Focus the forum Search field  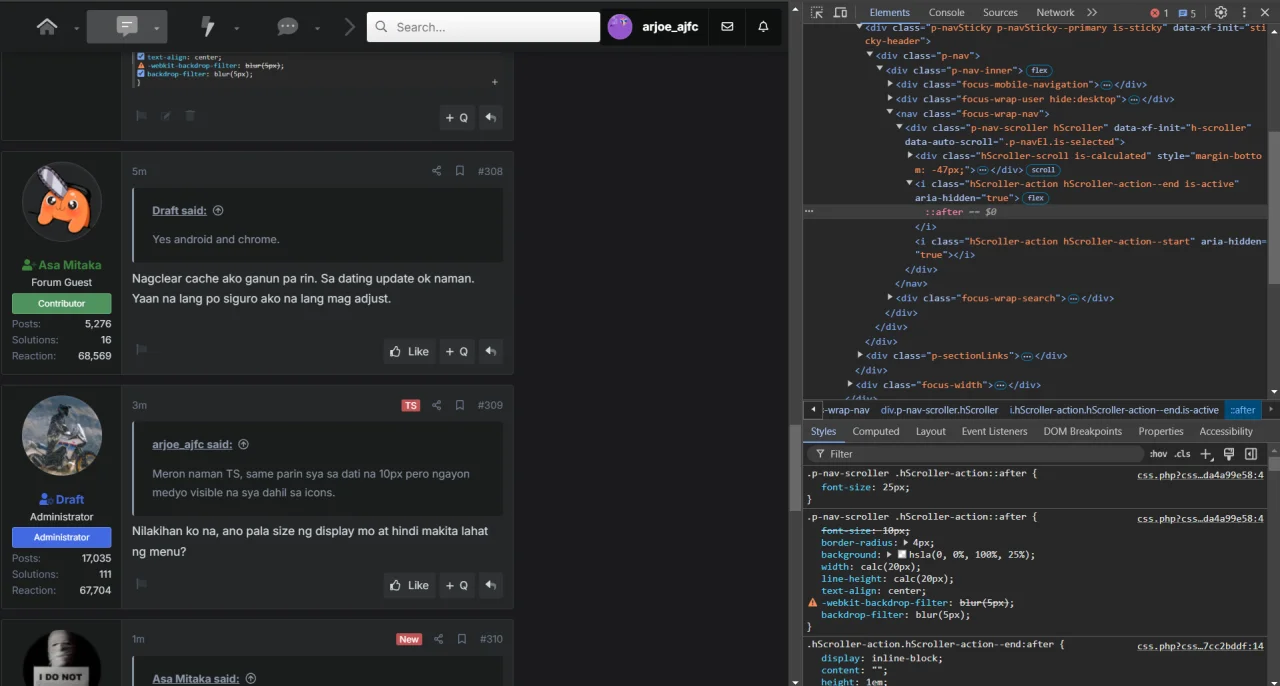[x=483, y=27]
